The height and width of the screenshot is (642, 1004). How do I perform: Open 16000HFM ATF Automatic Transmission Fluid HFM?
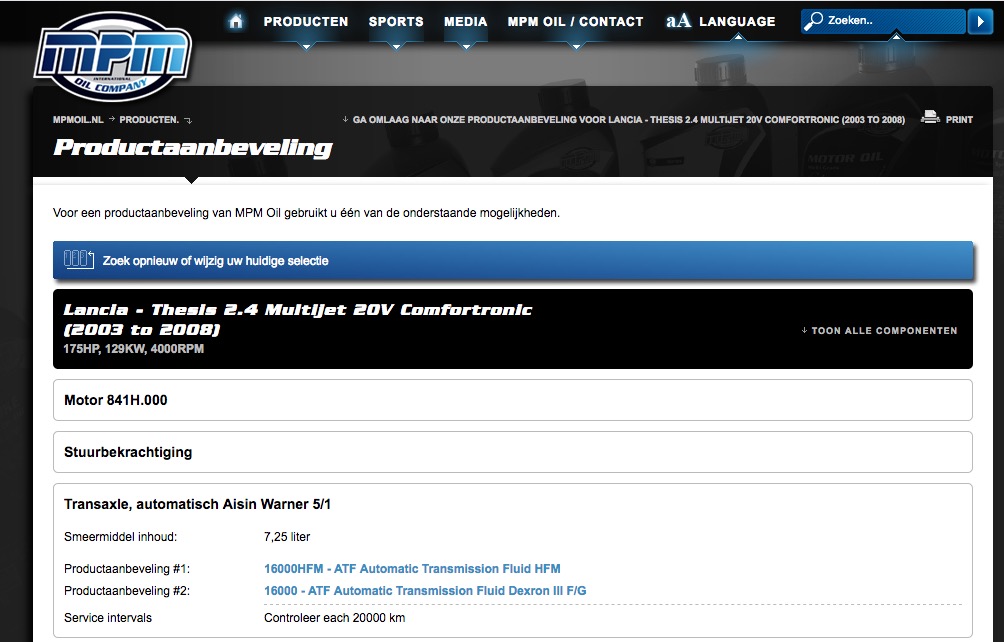412,568
